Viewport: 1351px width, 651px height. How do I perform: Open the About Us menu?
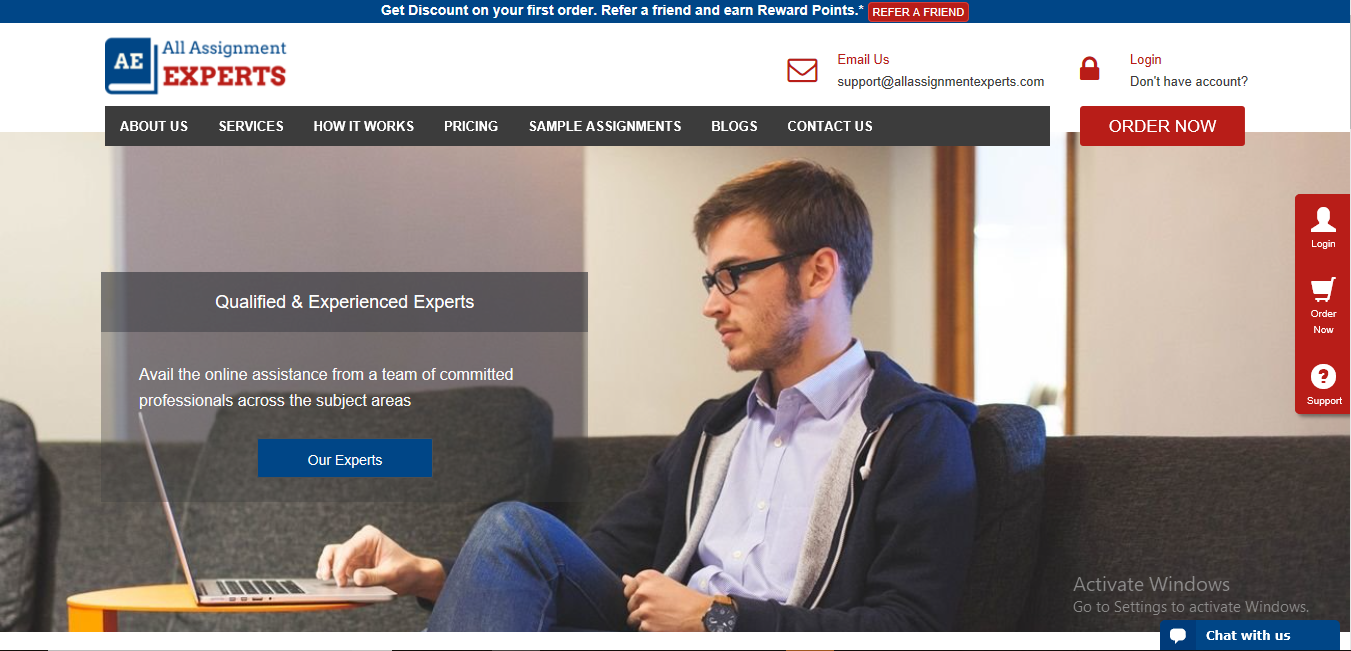tap(154, 126)
